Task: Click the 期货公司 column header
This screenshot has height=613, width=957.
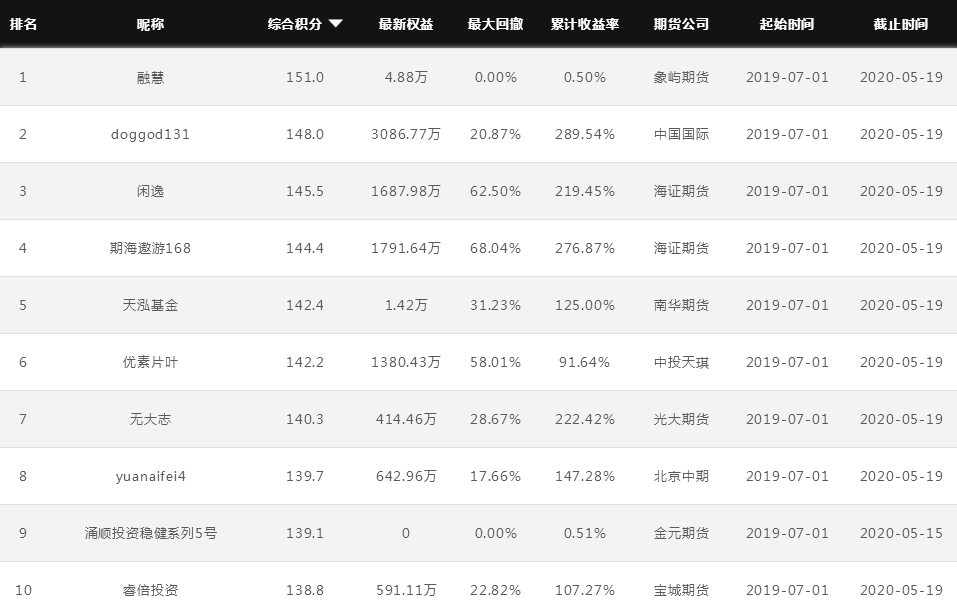Action: pos(681,24)
